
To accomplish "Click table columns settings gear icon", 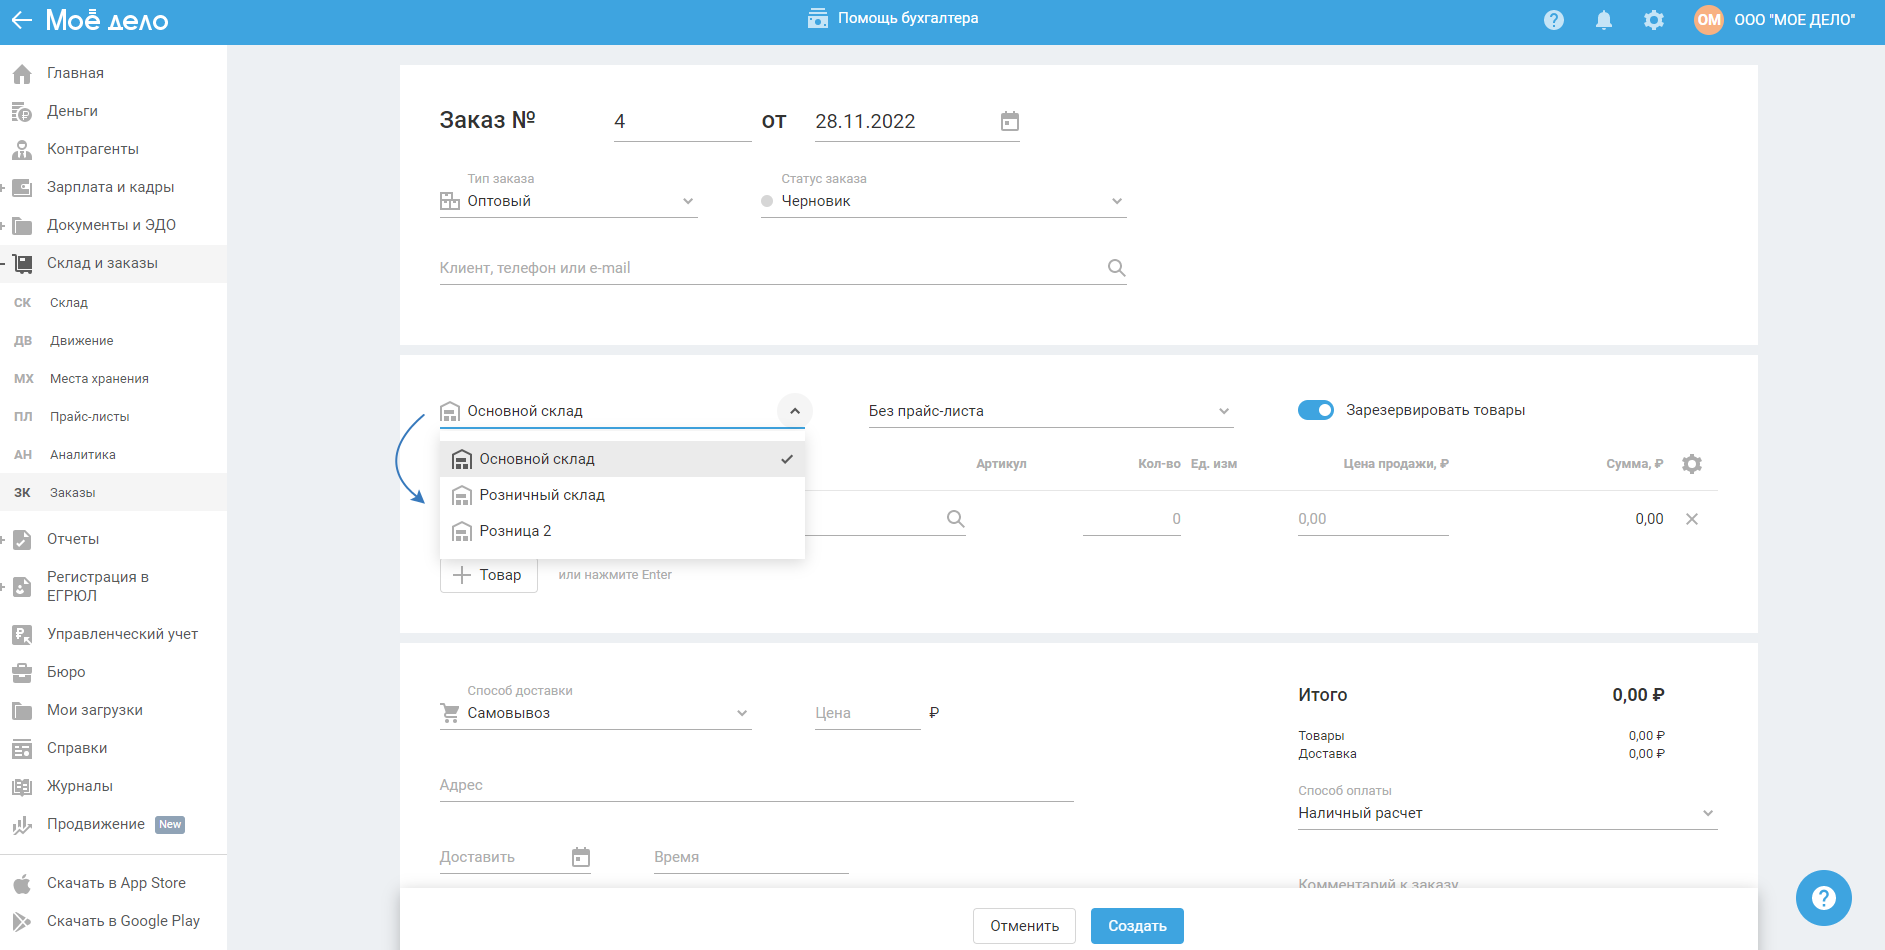I will 1691,464.
